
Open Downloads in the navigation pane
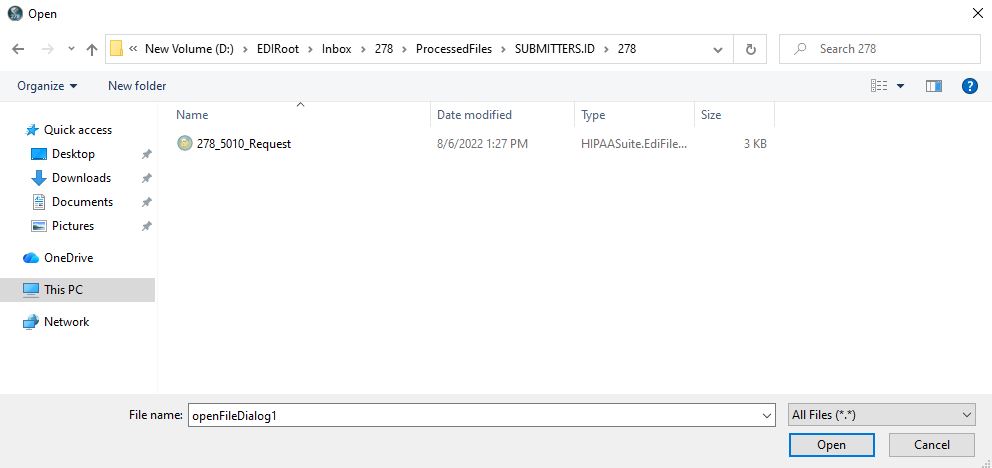[x=81, y=178]
